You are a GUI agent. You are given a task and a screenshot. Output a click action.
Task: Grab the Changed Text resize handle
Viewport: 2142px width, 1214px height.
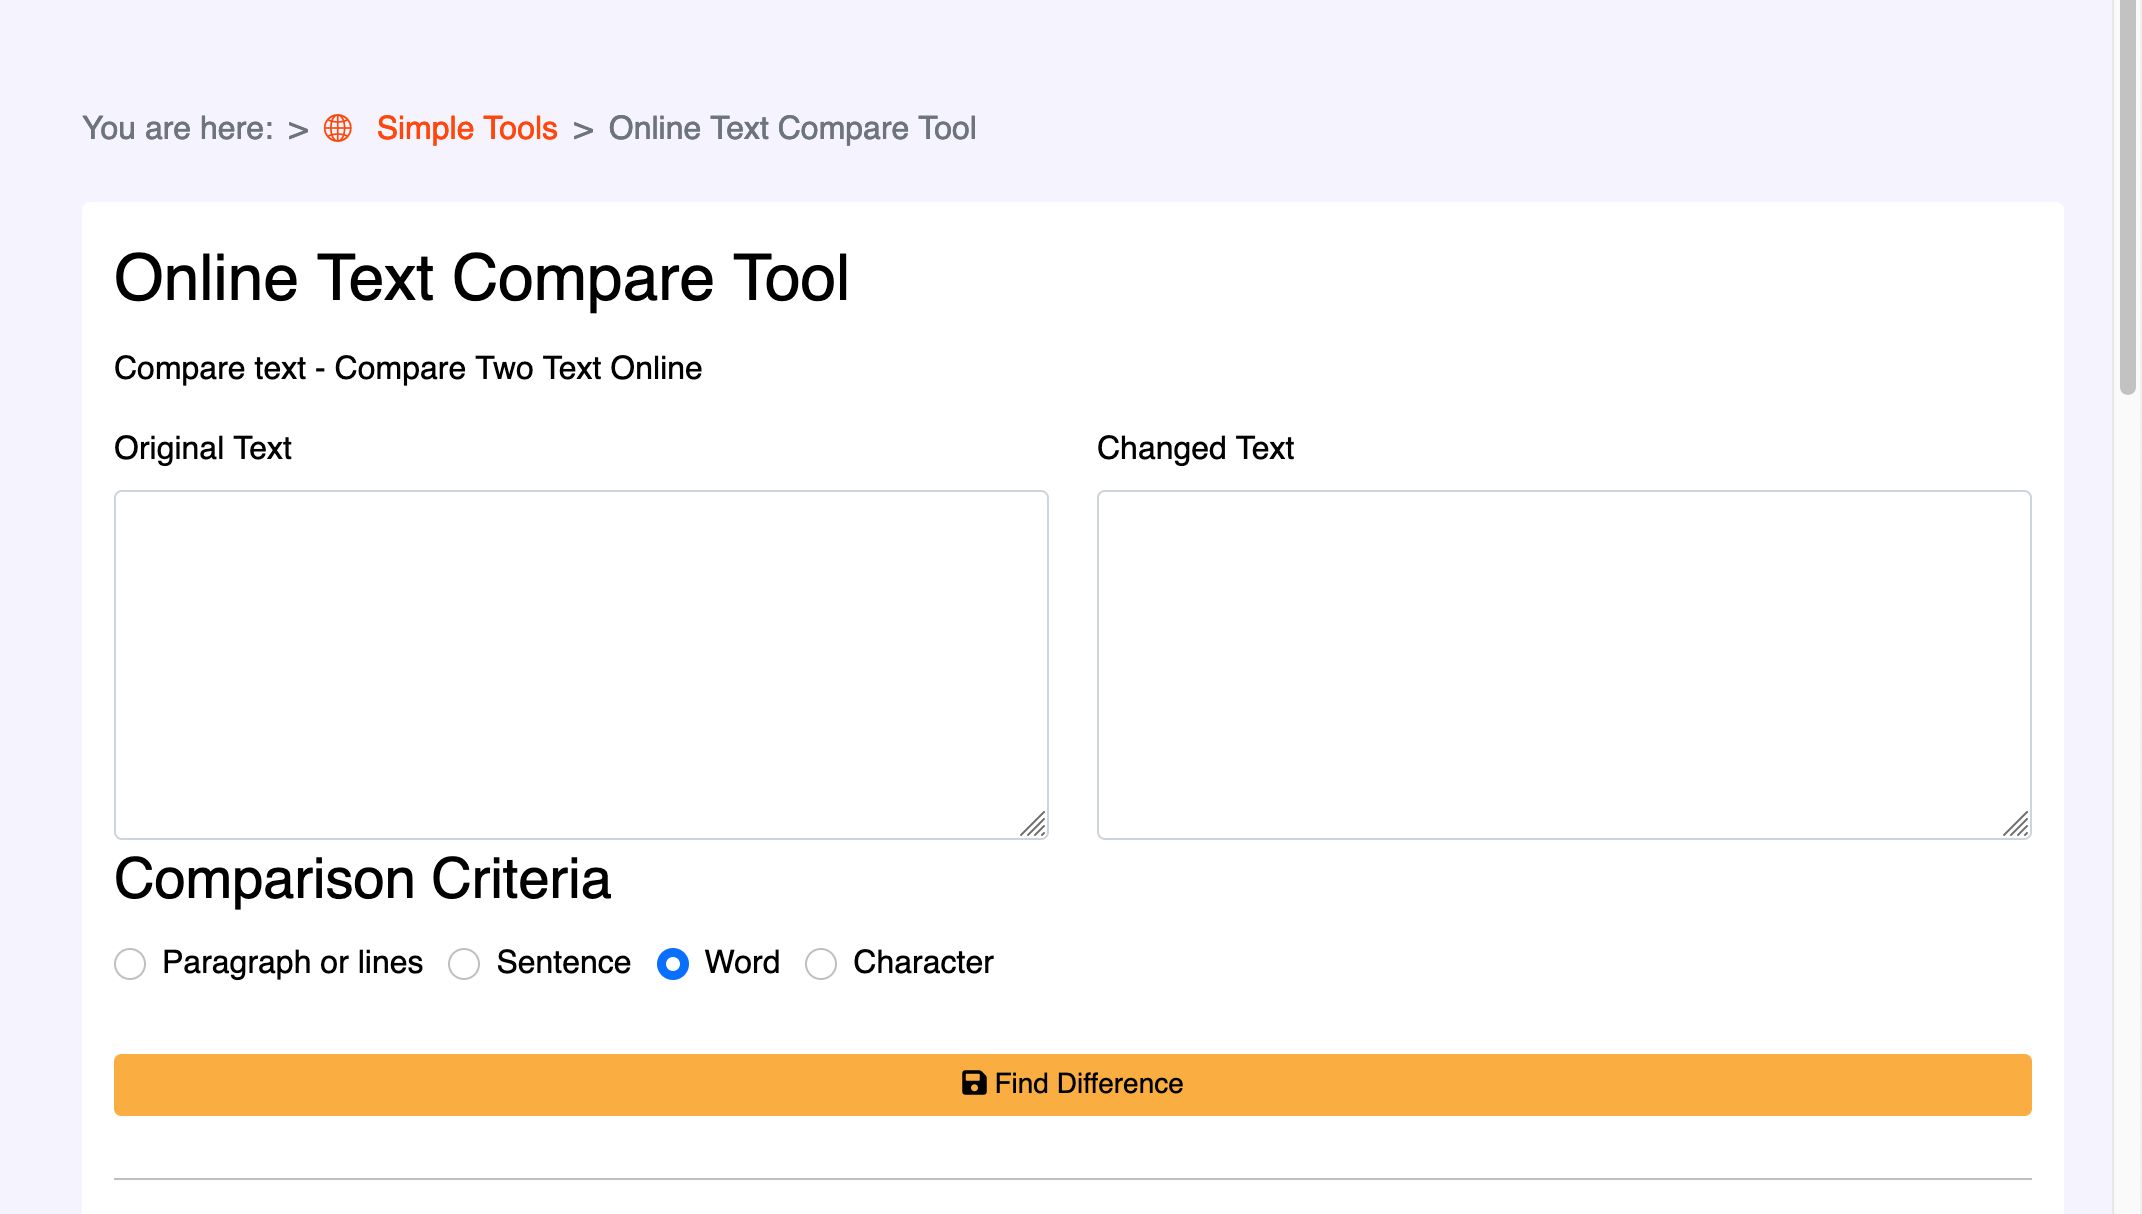[2016, 824]
